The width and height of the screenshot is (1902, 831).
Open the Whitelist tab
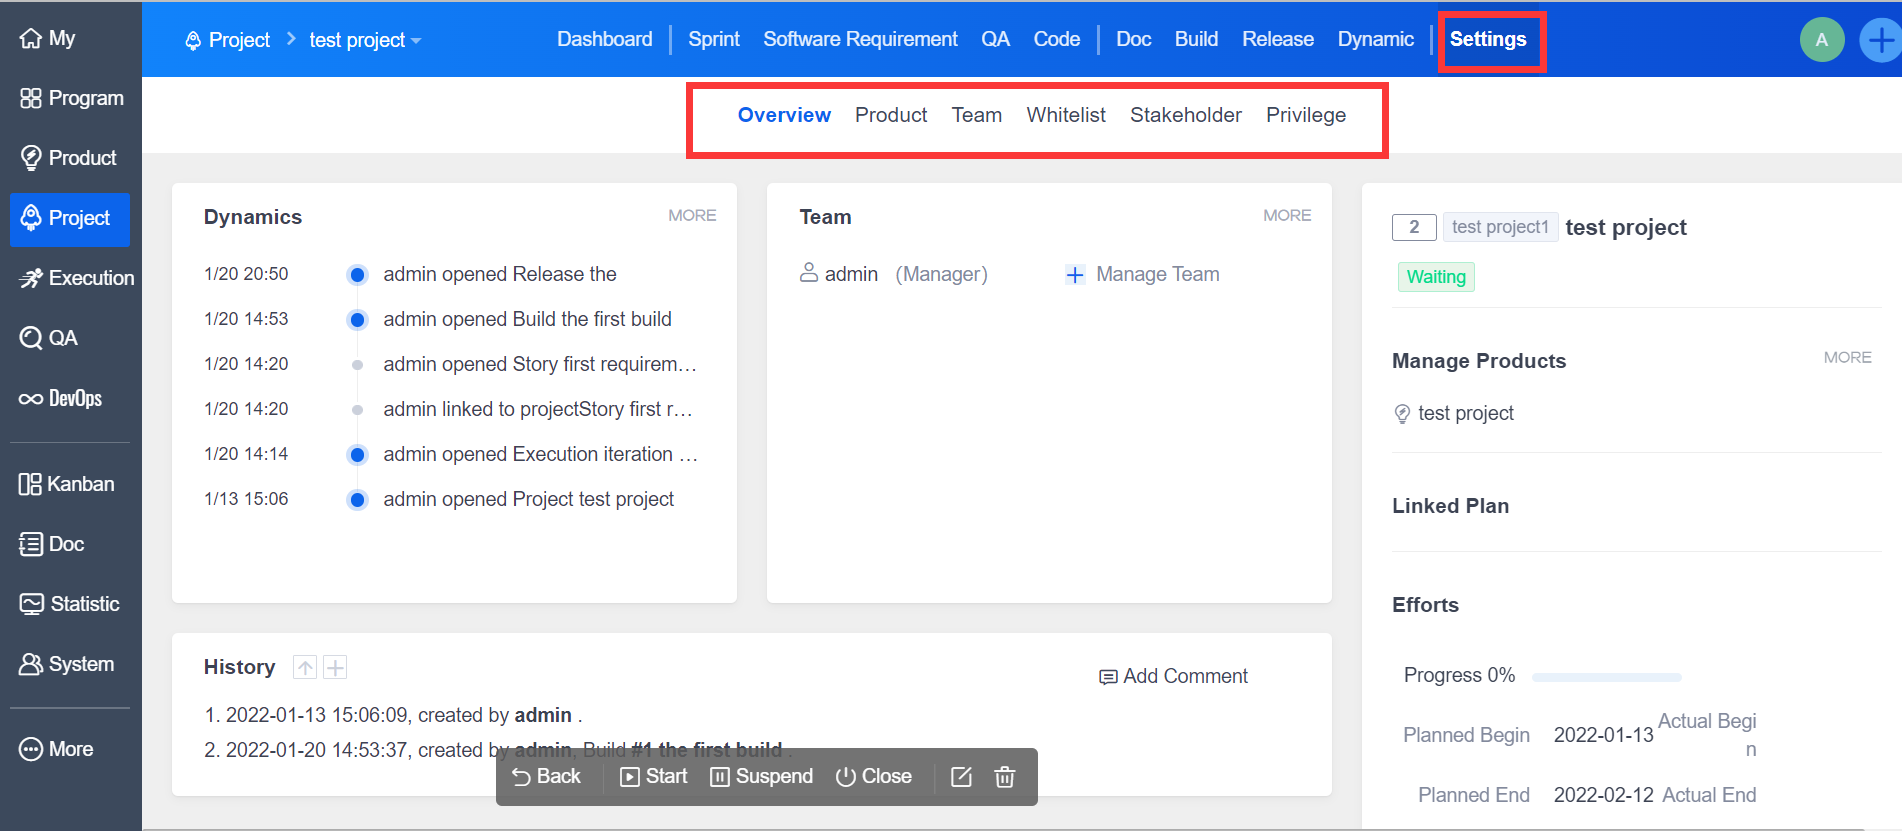(x=1065, y=115)
